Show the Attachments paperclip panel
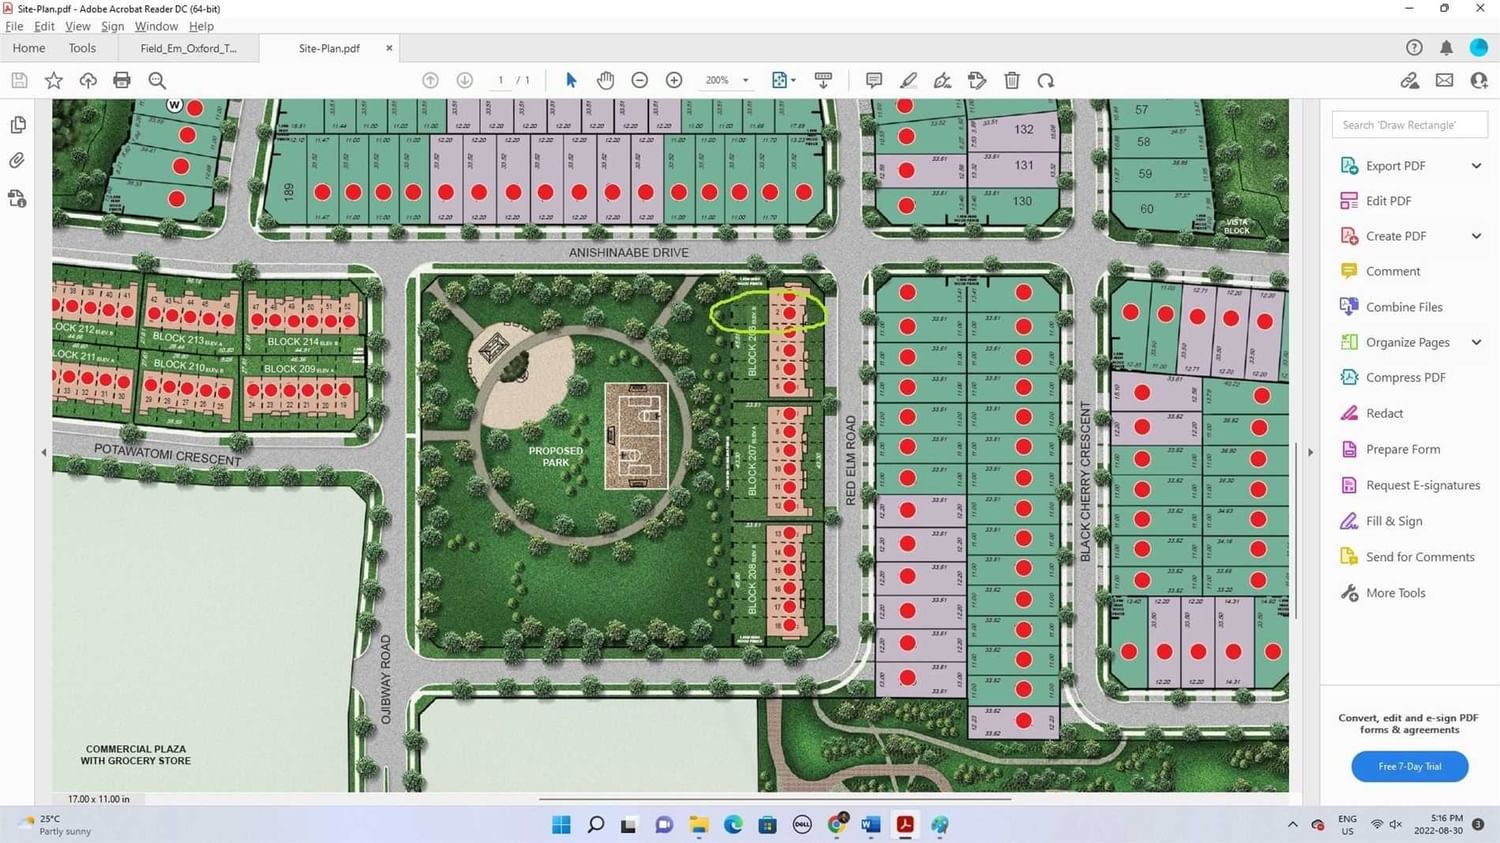Image resolution: width=1500 pixels, height=843 pixels. [x=17, y=161]
